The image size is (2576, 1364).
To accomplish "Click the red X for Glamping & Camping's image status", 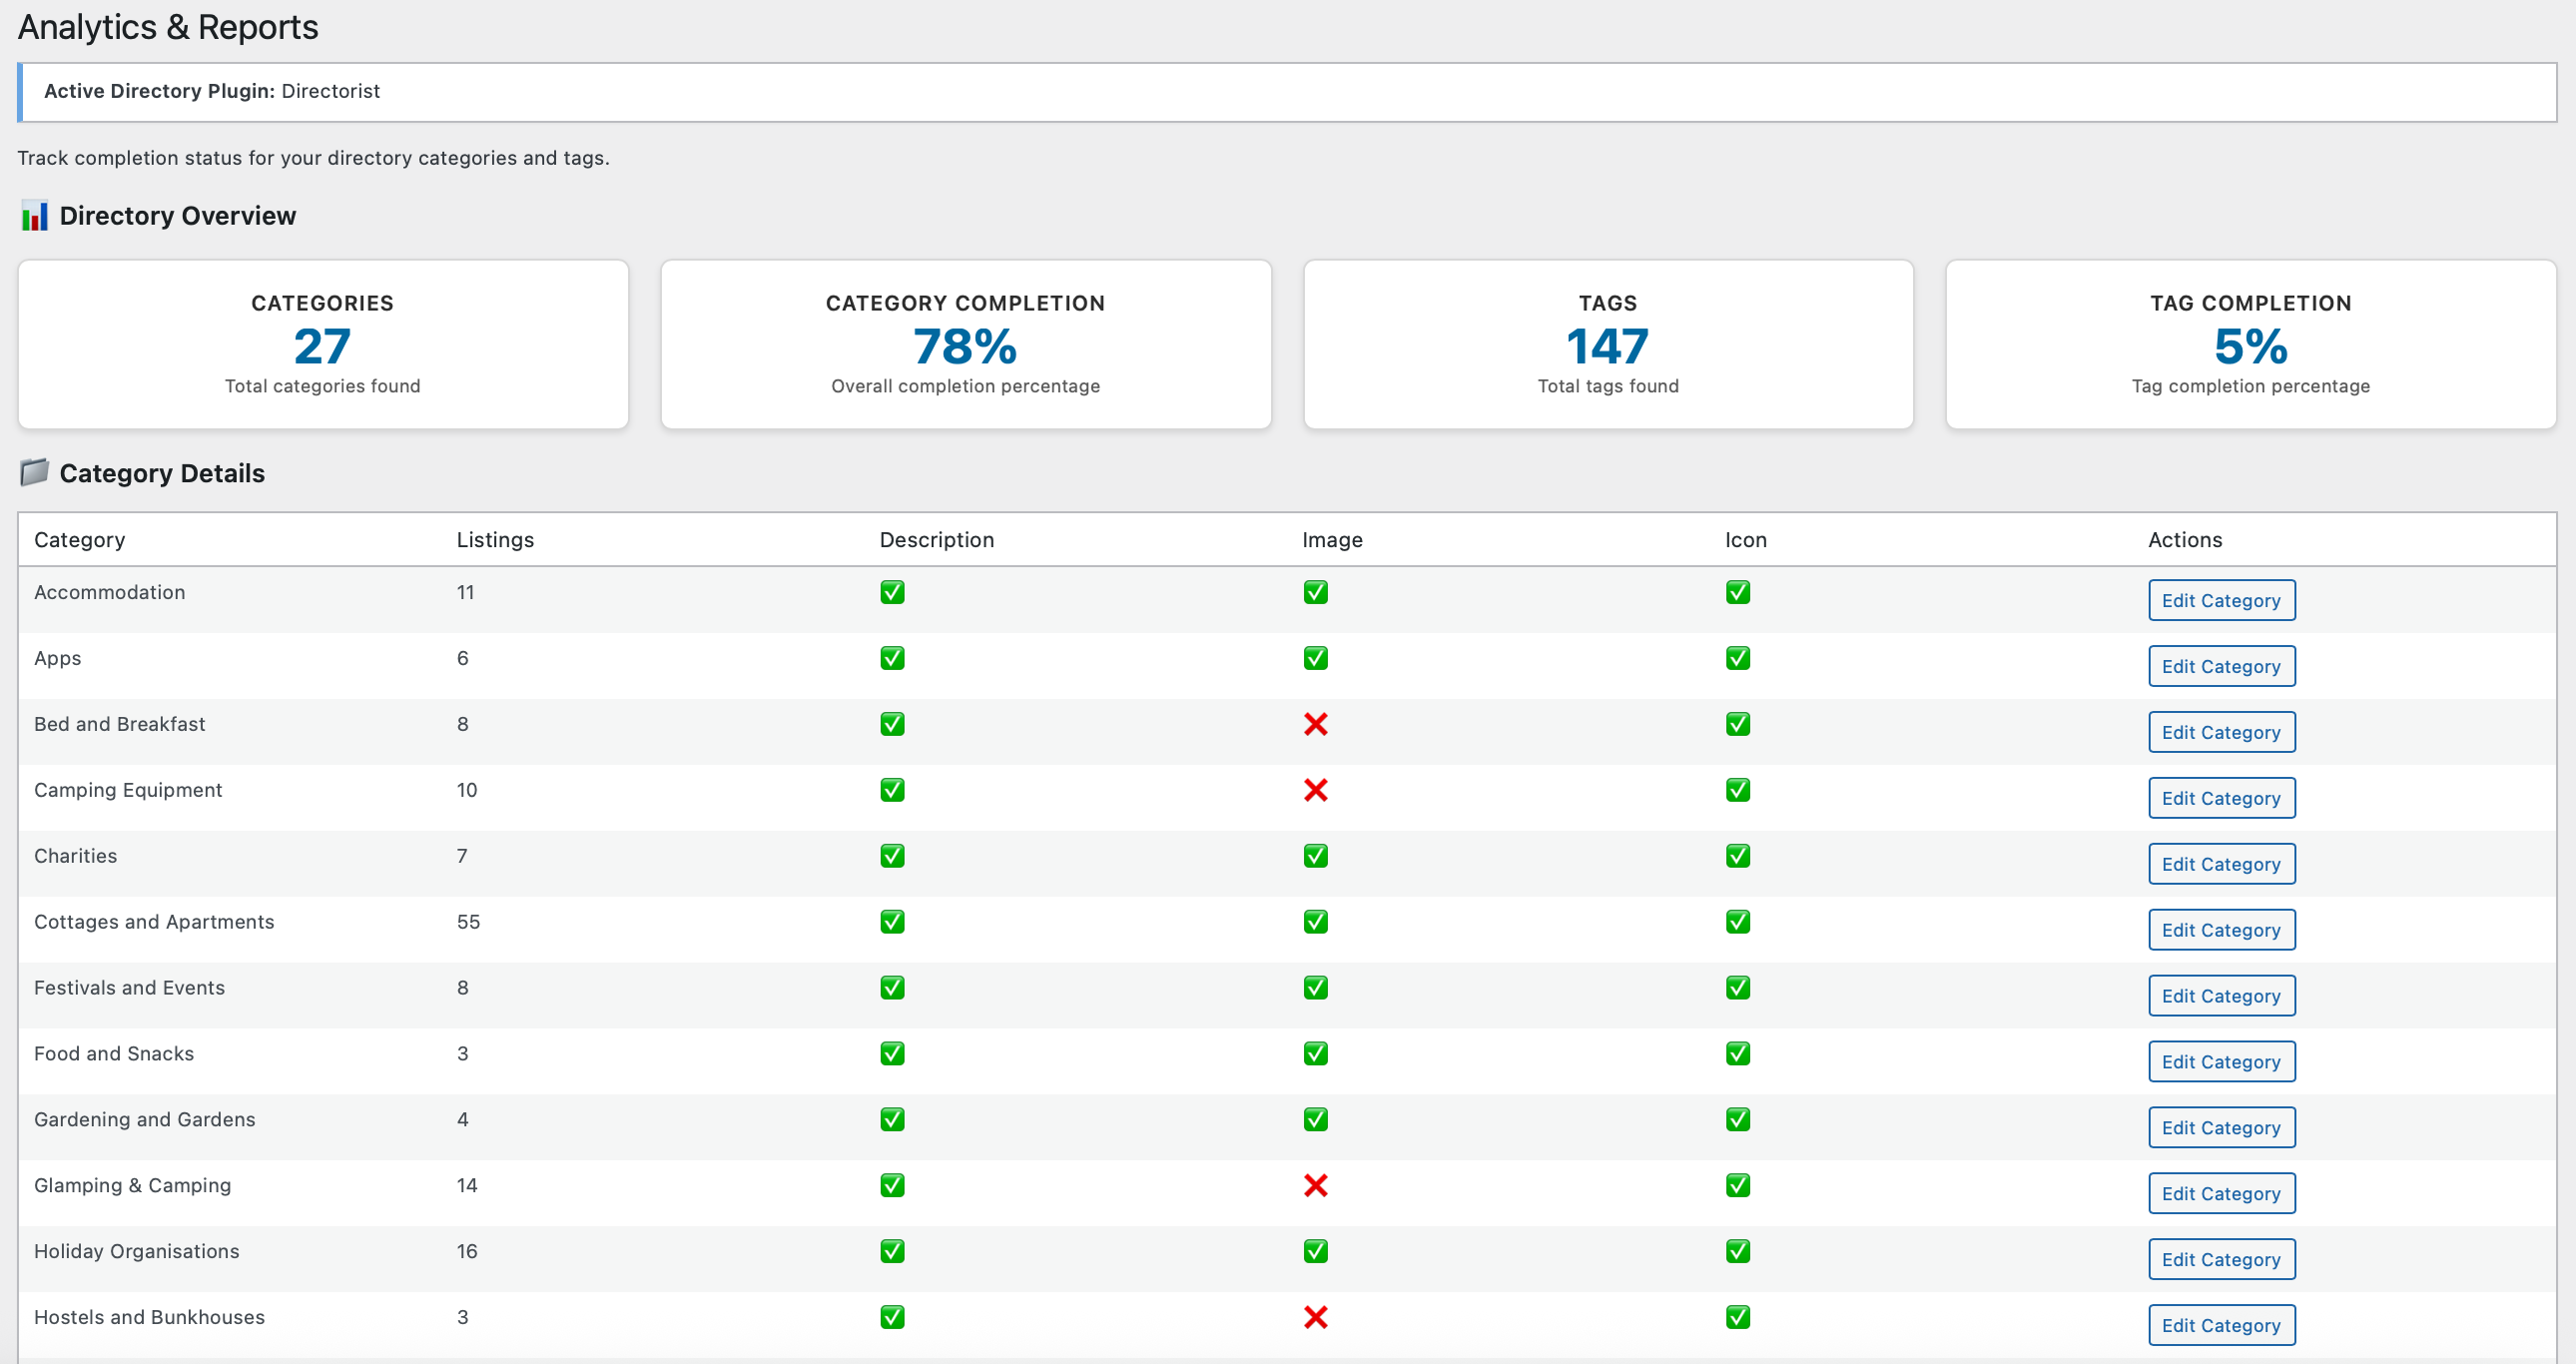I will (x=1316, y=1185).
